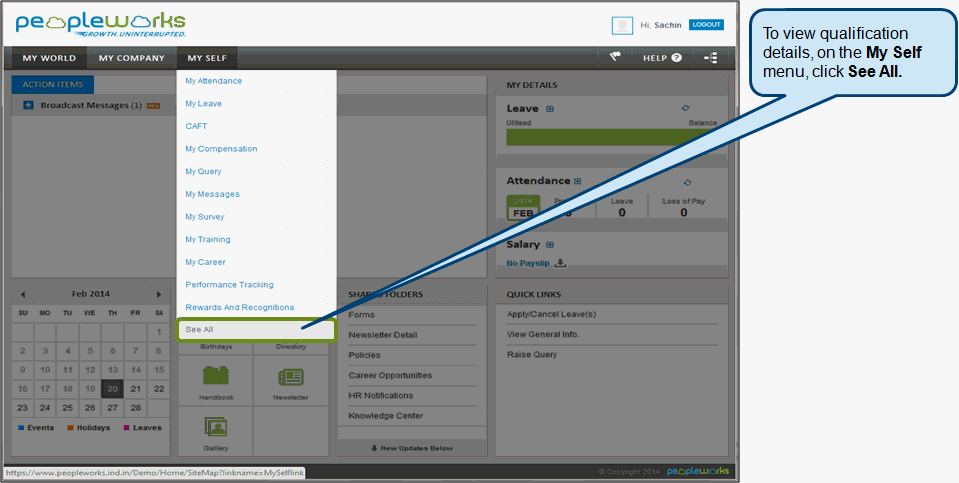The width and height of the screenshot is (959, 483).
Task: Click See All in My Self menu
Action: [x=256, y=330]
